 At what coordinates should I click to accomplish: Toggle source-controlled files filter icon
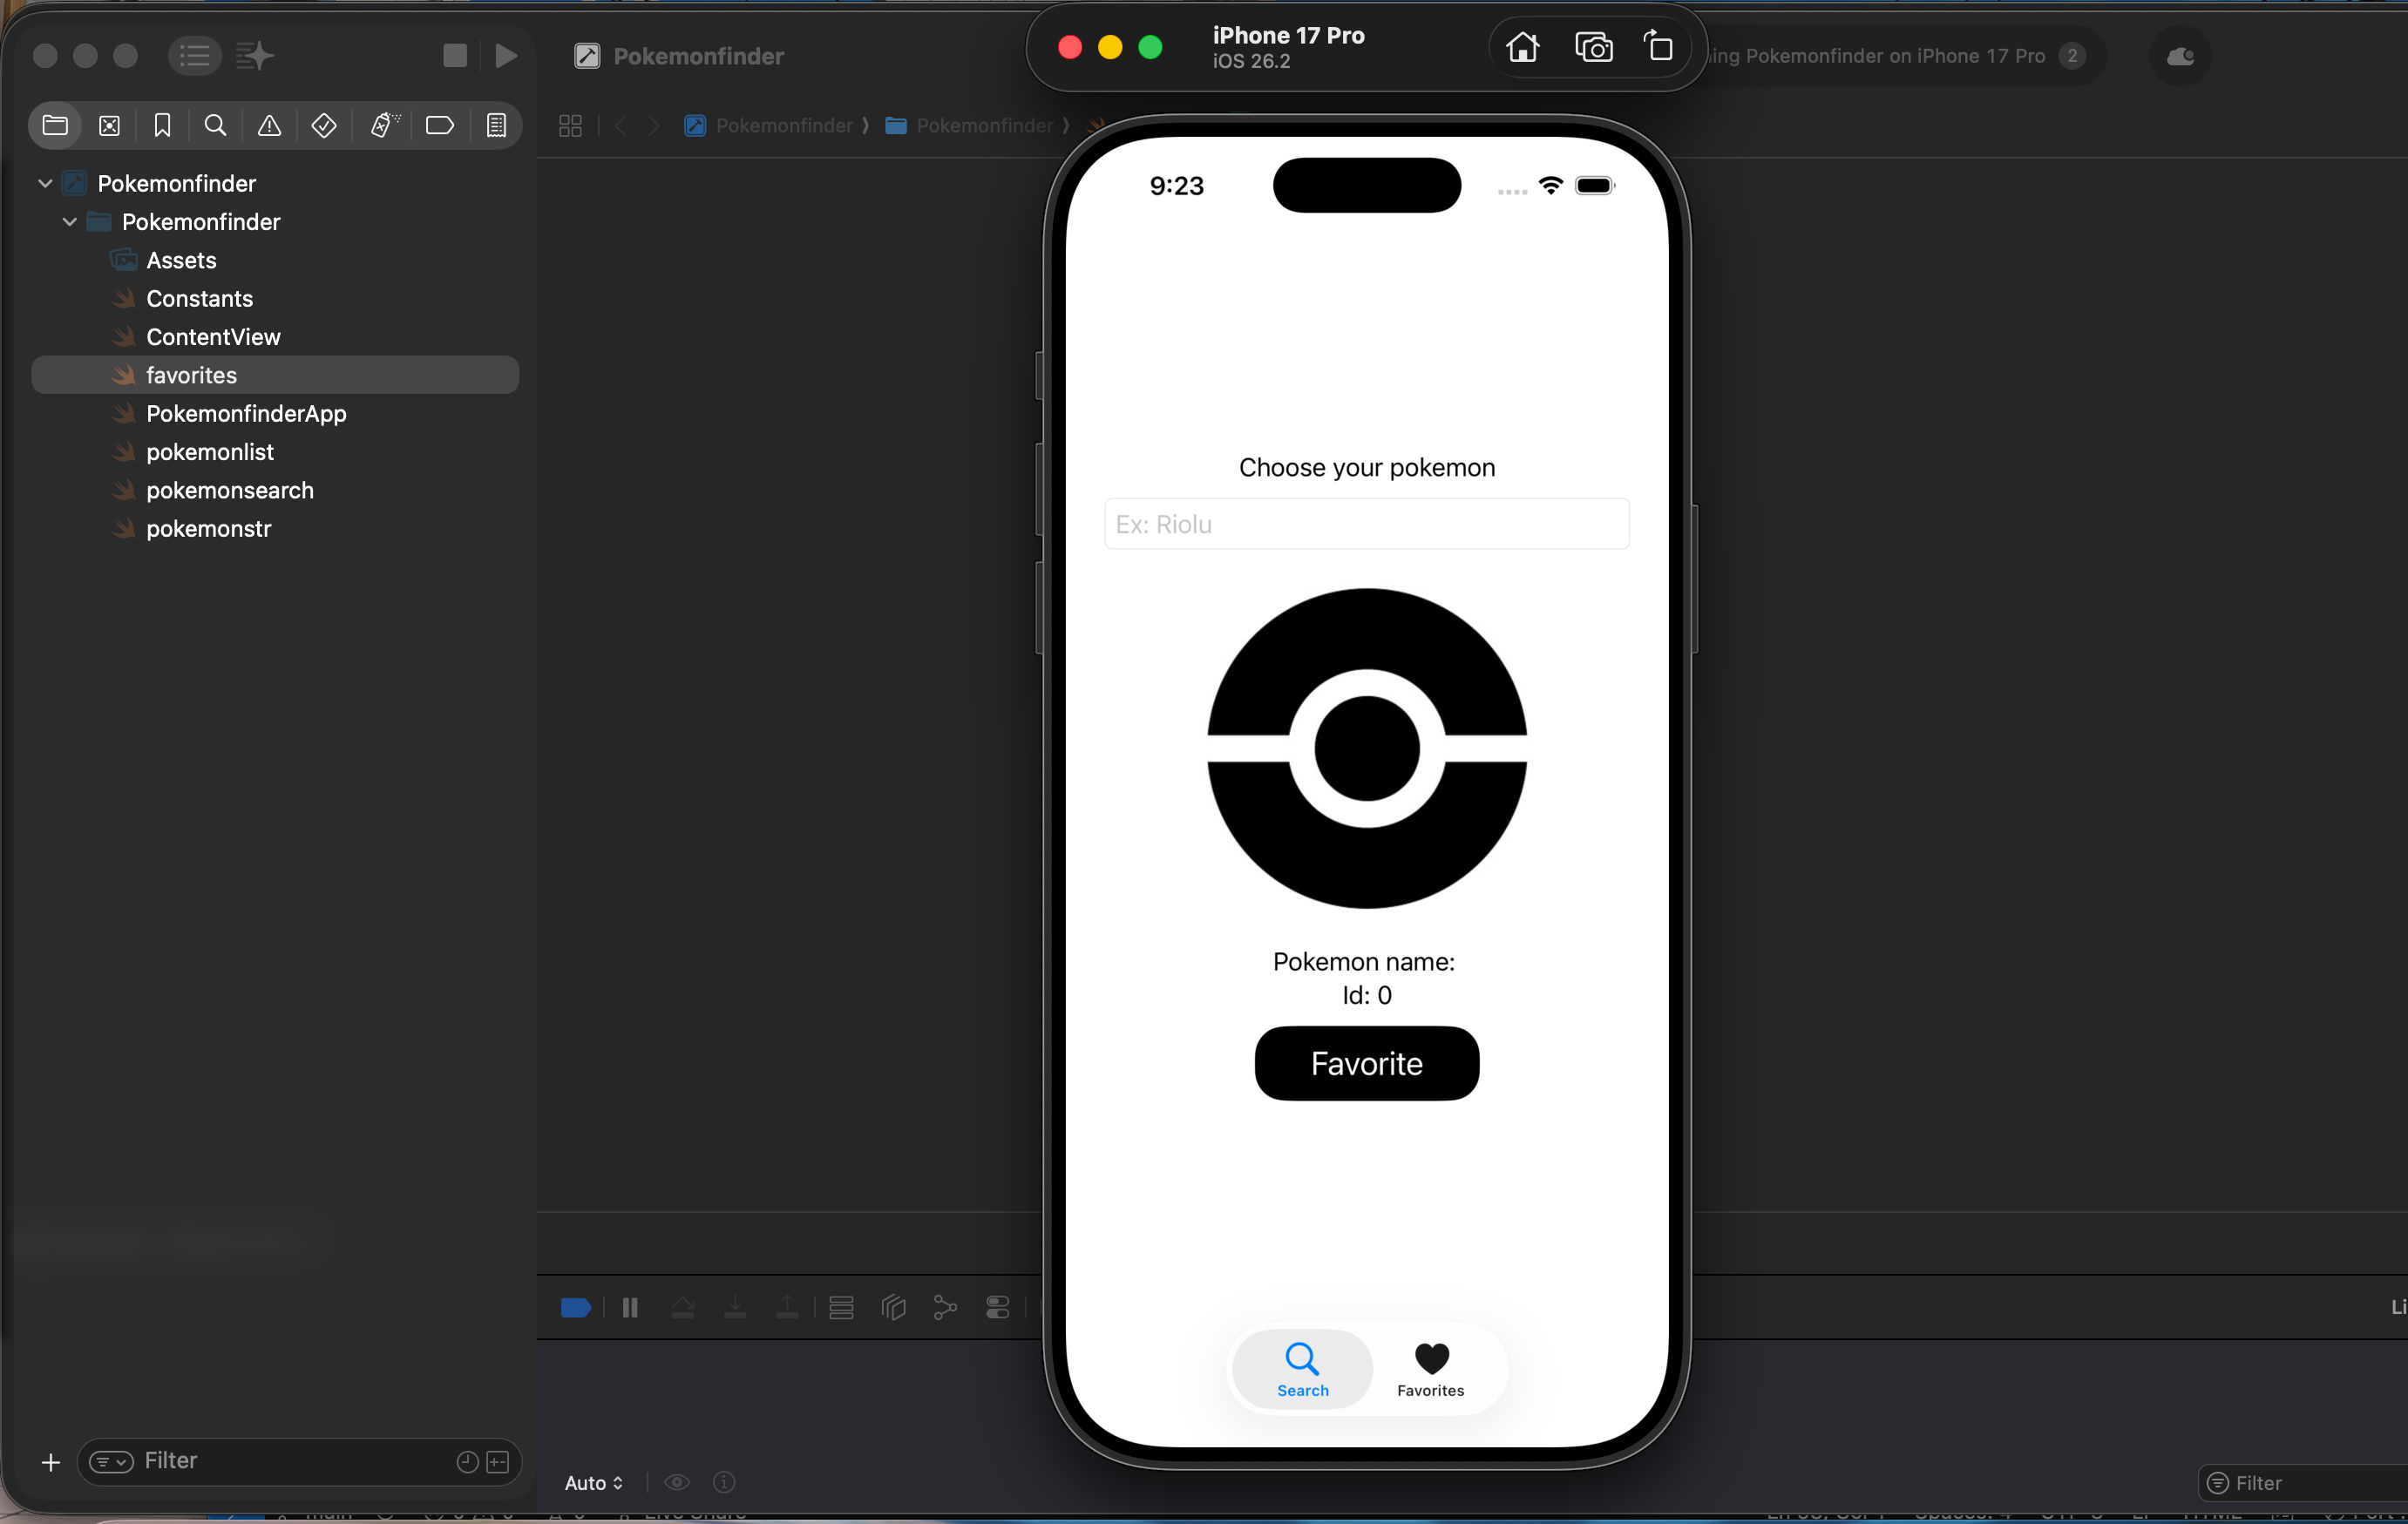click(x=498, y=1462)
